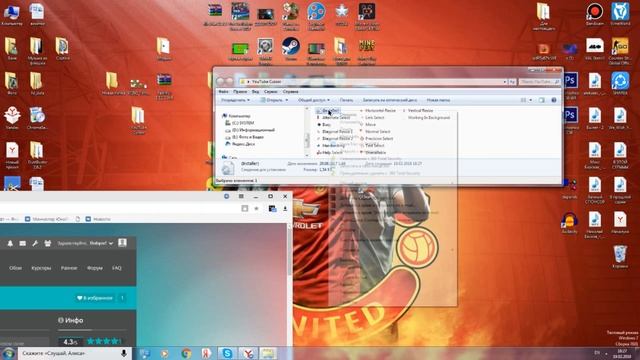This screenshot has height=360, width=640.
Task: Select the Vertical Resize cursor file
Action: pyautogui.click(x=418, y=111)
